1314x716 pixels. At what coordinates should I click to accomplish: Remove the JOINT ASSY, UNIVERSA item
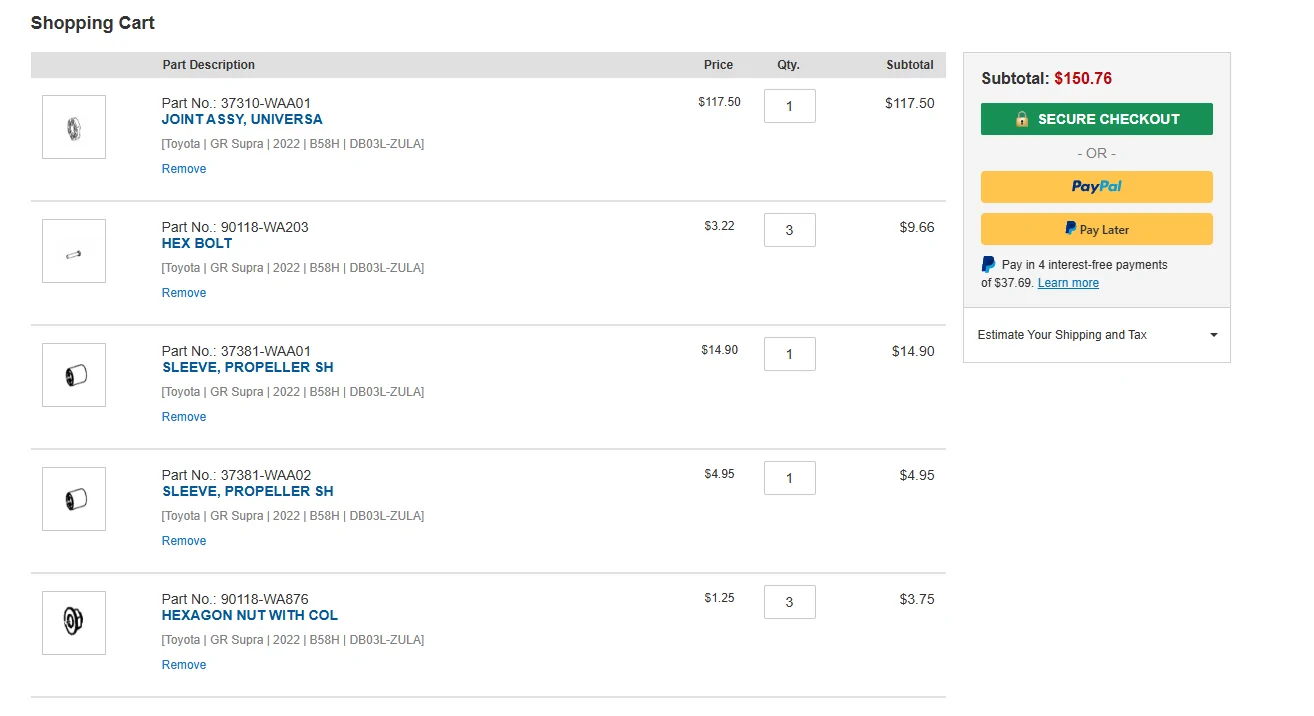coord(184,169)
